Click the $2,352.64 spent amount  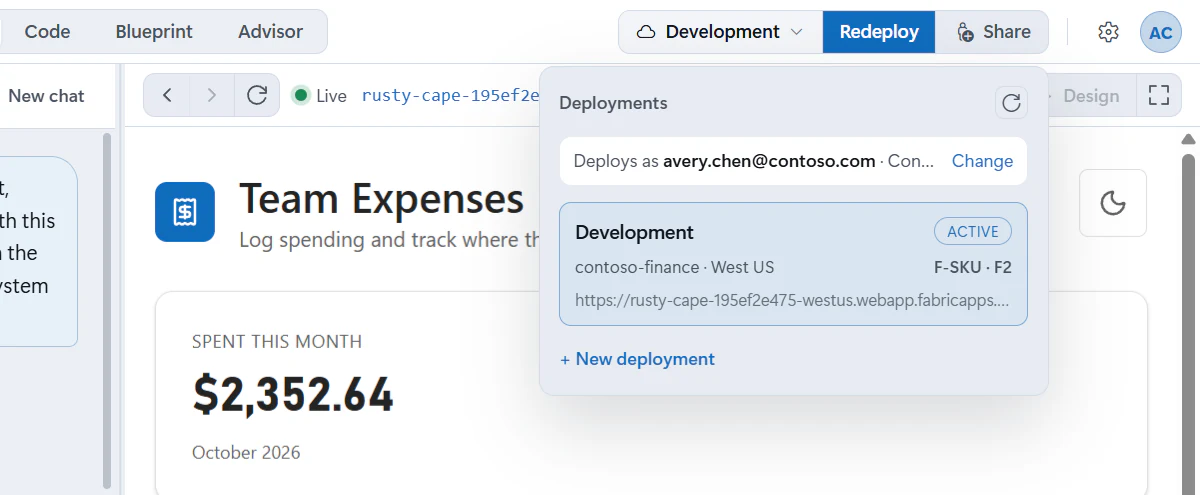293,395
